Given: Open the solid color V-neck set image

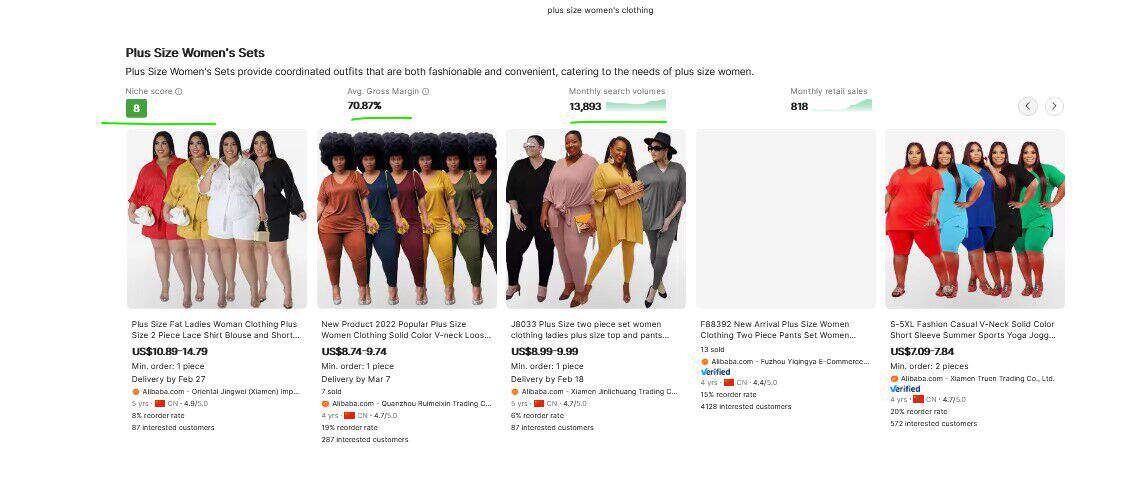Looking at the screenshot, I should (x=406, y=219).
